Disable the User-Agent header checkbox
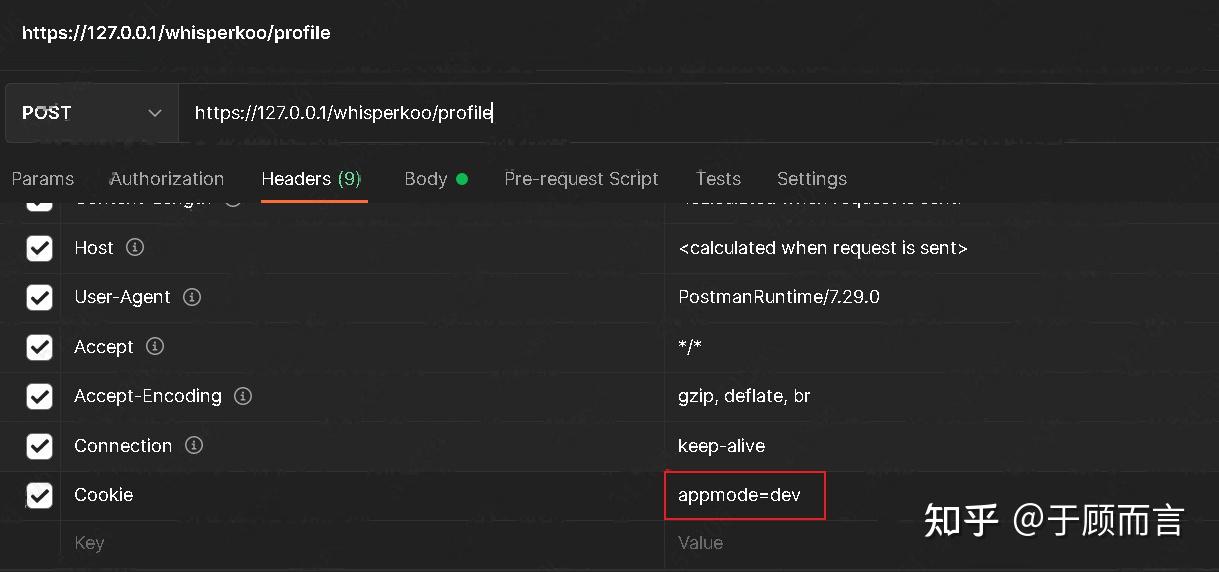Viewport: 1219px width, 572px height. point(39,297)
